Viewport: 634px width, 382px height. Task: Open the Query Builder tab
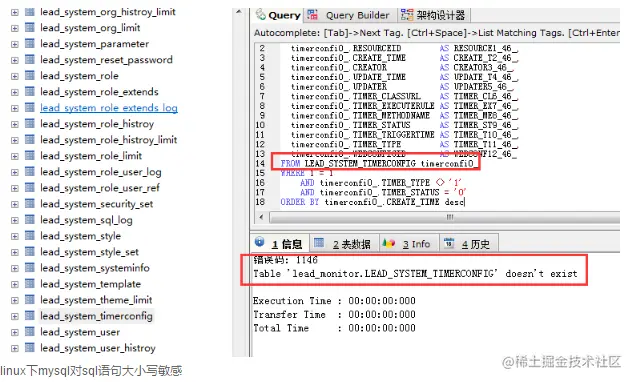(x=351, y=15)
